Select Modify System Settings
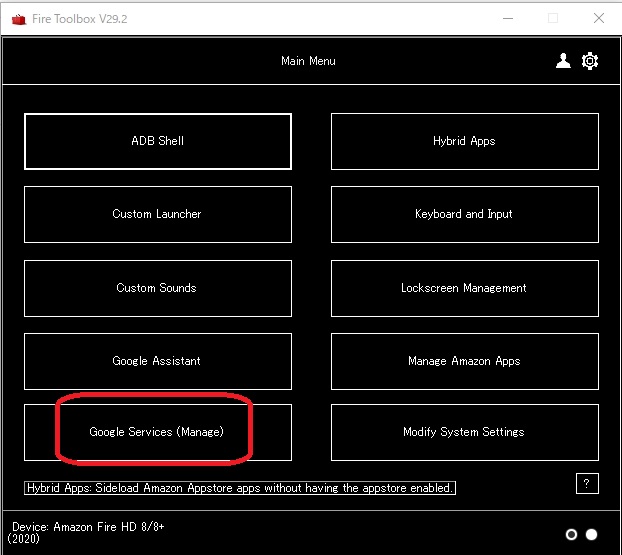Screen dimensions: 622x555 tap(465, 432)
